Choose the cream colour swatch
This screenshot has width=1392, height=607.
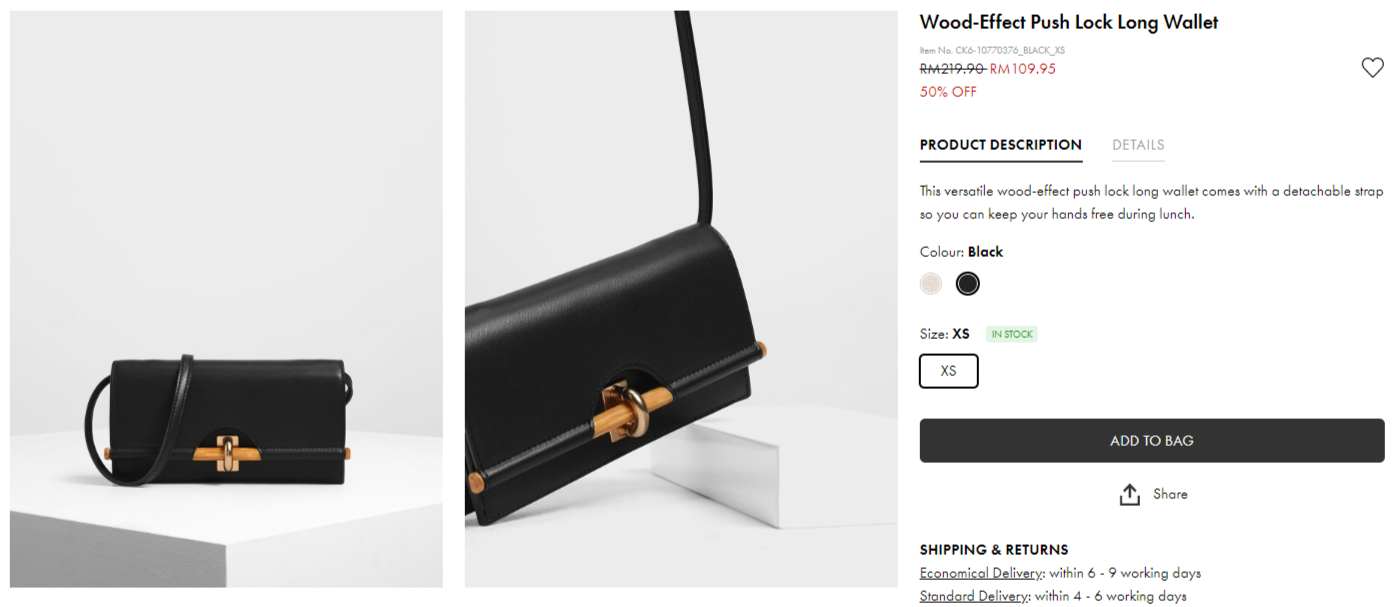pyautogui.click(x=931, y=284)
